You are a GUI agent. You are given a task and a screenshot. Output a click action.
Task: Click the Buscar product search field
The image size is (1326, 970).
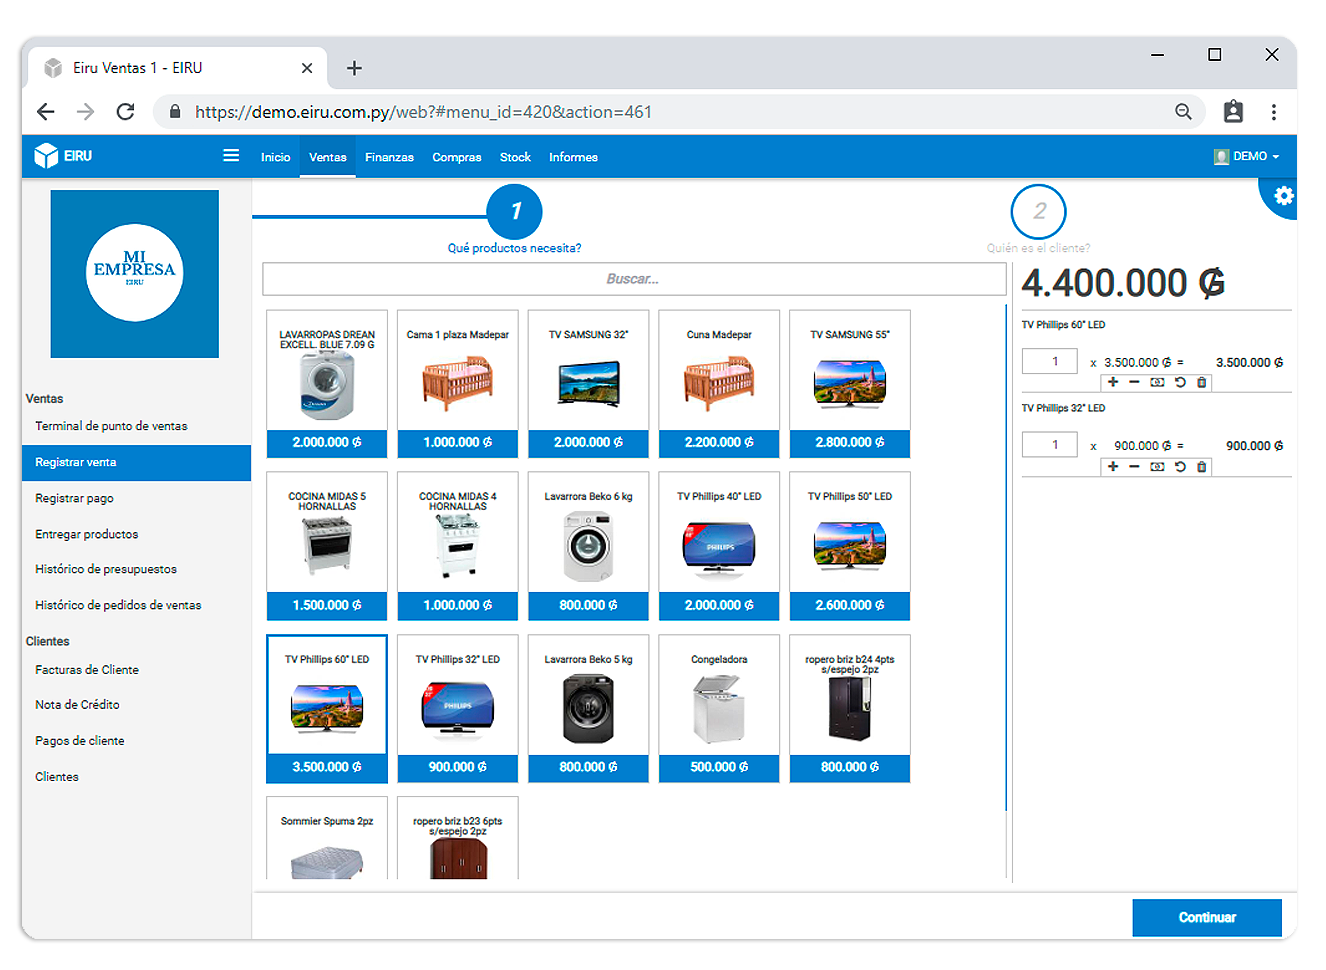[634, 279]
